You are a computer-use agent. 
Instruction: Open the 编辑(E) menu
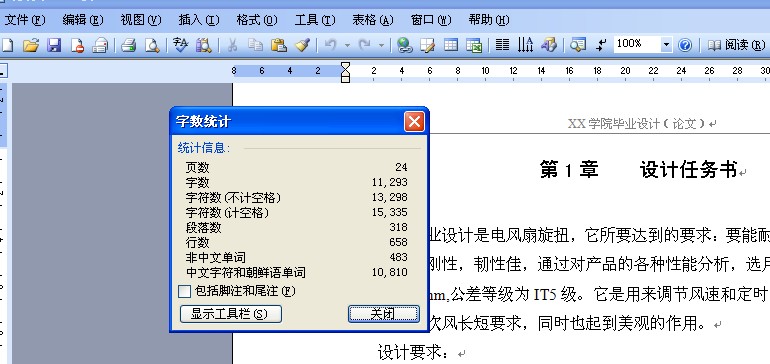[83, 20]
